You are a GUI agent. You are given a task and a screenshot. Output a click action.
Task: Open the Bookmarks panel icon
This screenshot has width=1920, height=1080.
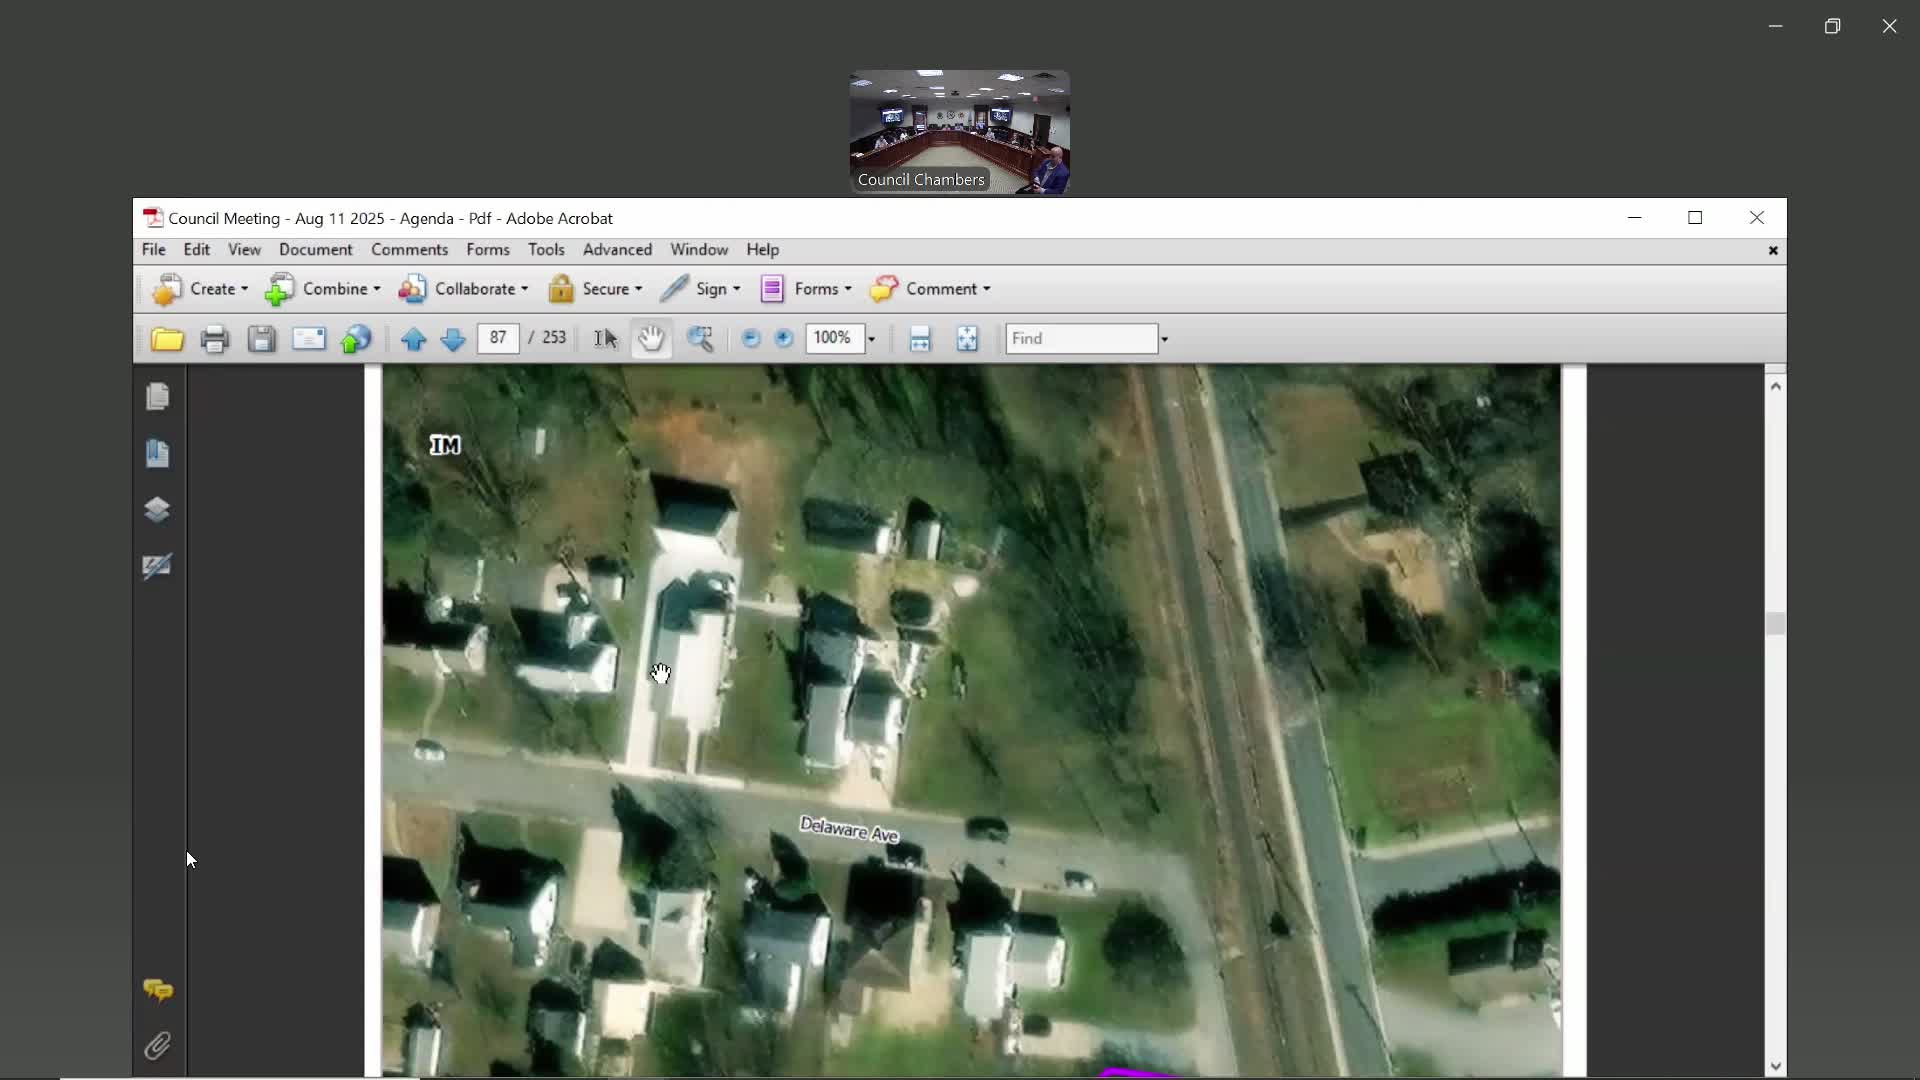(157, 453)
